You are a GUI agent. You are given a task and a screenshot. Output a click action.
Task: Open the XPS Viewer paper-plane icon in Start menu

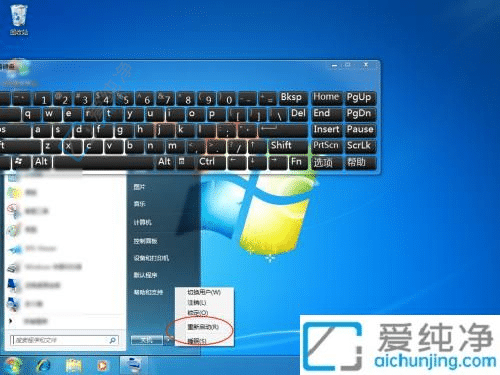(14, 248)
